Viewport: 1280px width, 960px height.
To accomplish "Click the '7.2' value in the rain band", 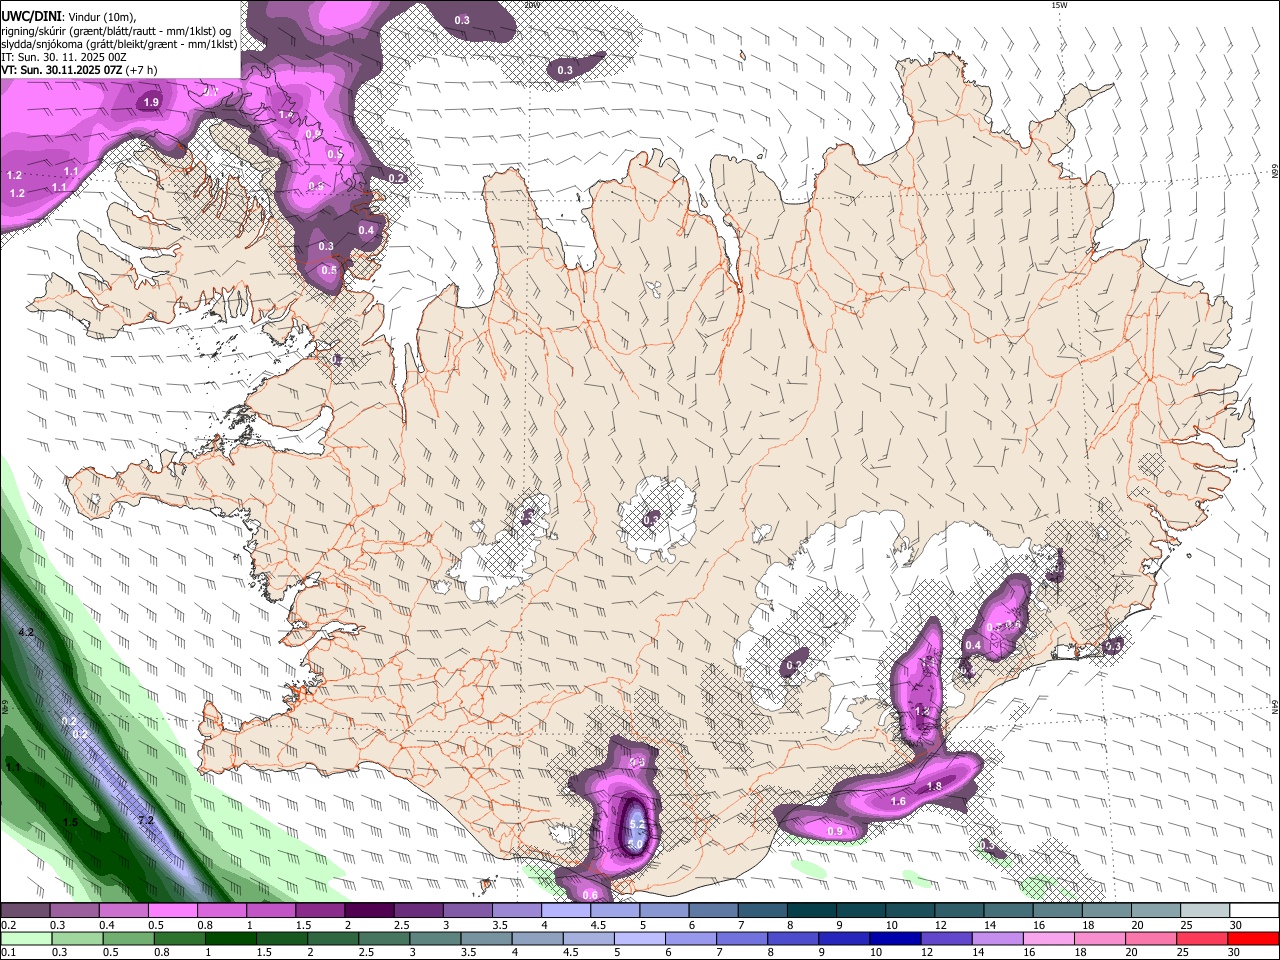I will pyautogui.click(x=146, y=820).
